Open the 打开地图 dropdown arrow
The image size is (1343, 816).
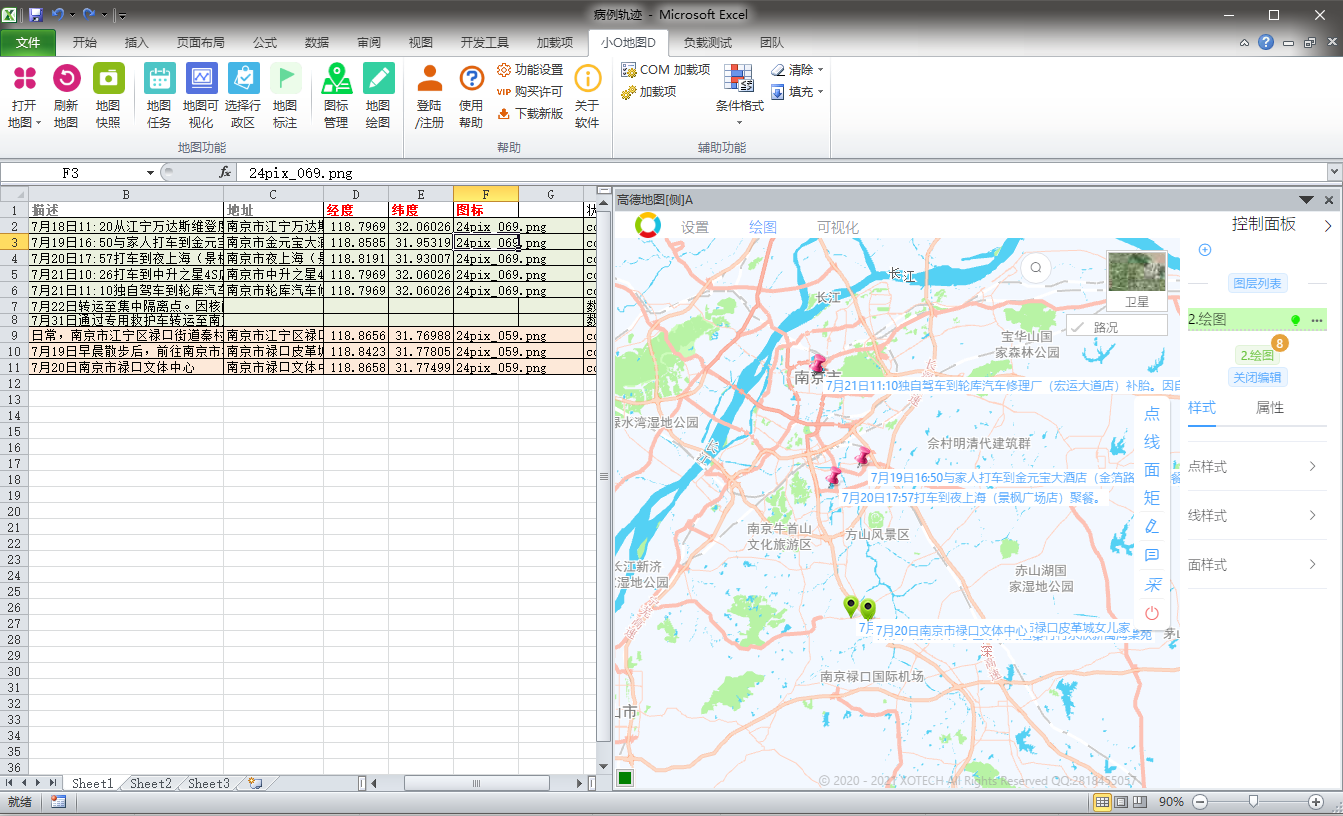pyautogui.click(x=38, y=123)
